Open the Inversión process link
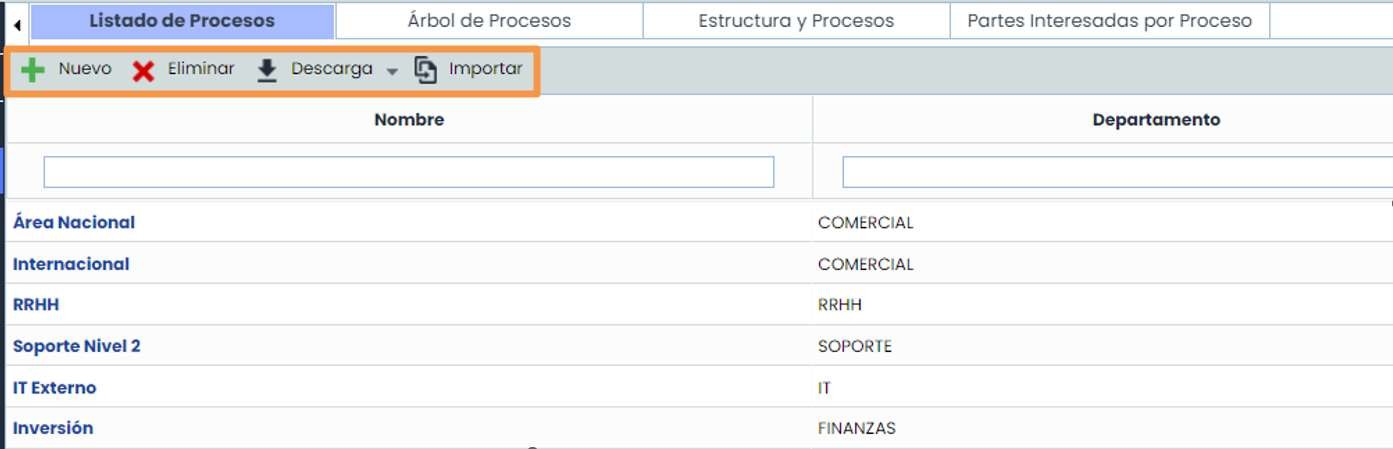Viewport: 1393px width, 449px height. tap(53, 428)
